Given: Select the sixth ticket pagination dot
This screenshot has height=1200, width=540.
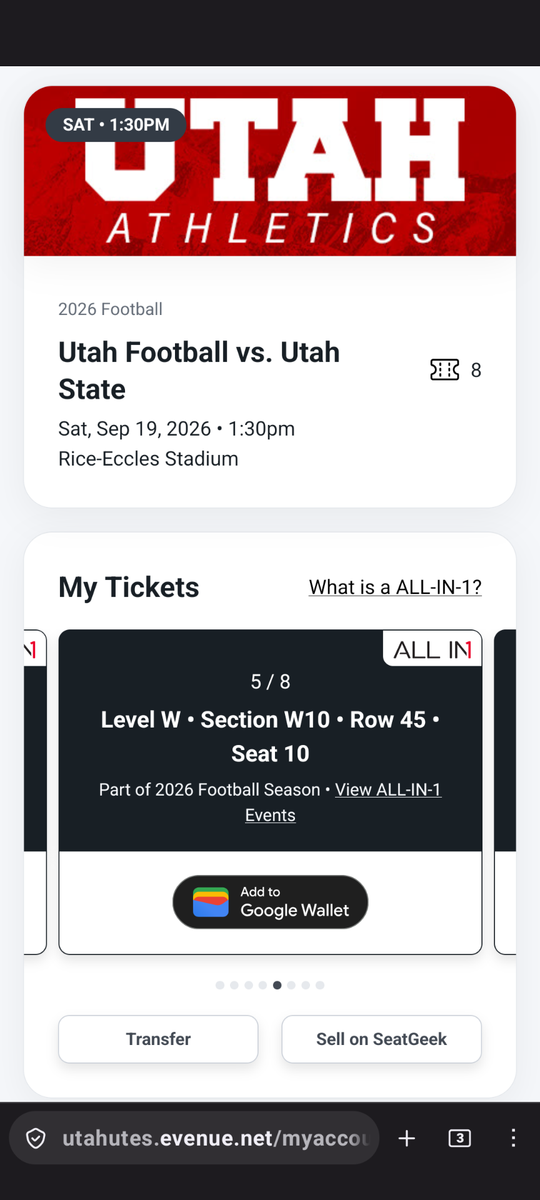Looking at the screenshot, I should pos(291,985).
